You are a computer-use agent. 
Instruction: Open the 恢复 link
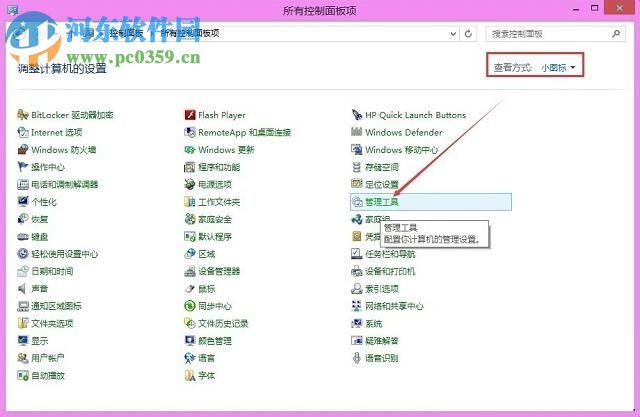click(x=40, y=219)
